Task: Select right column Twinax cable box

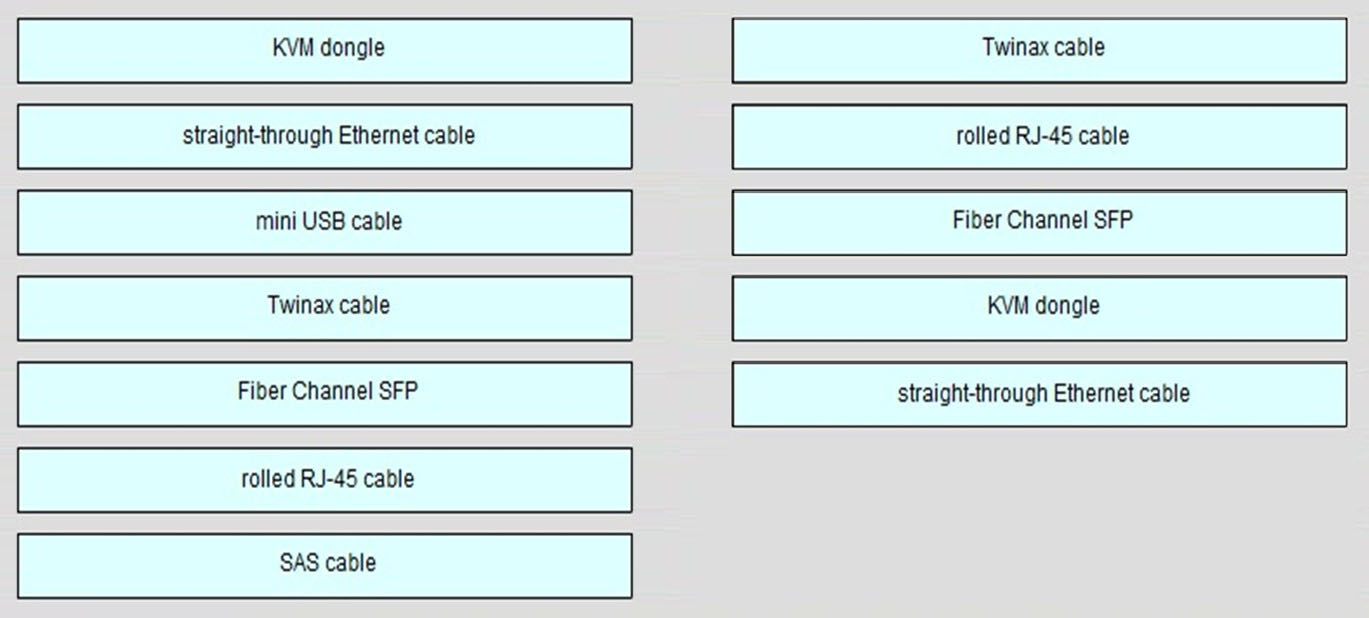Action: 1040,50
